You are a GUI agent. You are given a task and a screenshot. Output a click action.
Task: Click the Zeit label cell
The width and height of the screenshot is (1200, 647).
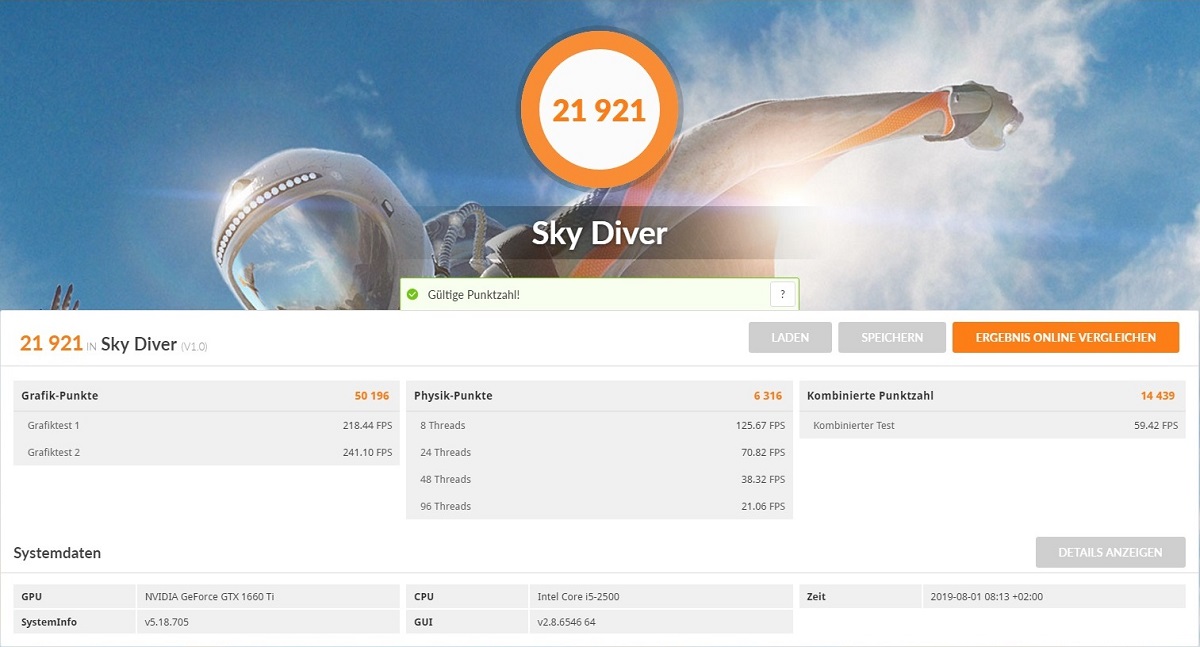[x=860, y=597]
